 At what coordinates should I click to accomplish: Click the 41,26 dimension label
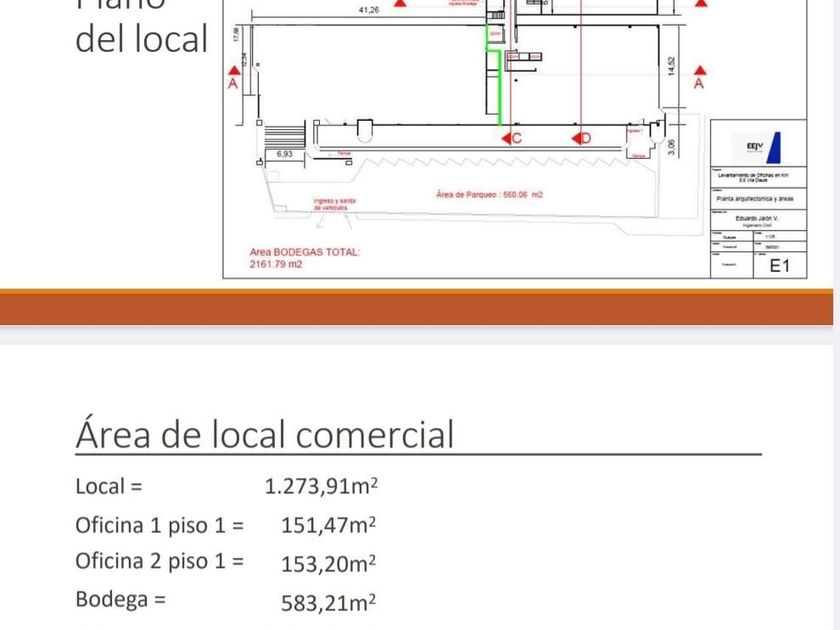[x=368, y=10]
